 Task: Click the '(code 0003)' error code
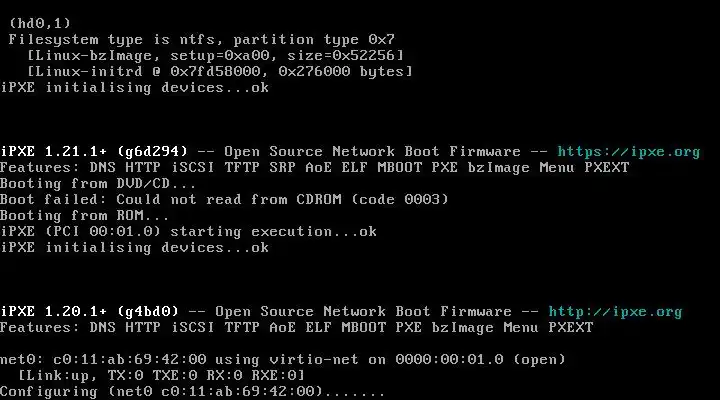point(400,200)
